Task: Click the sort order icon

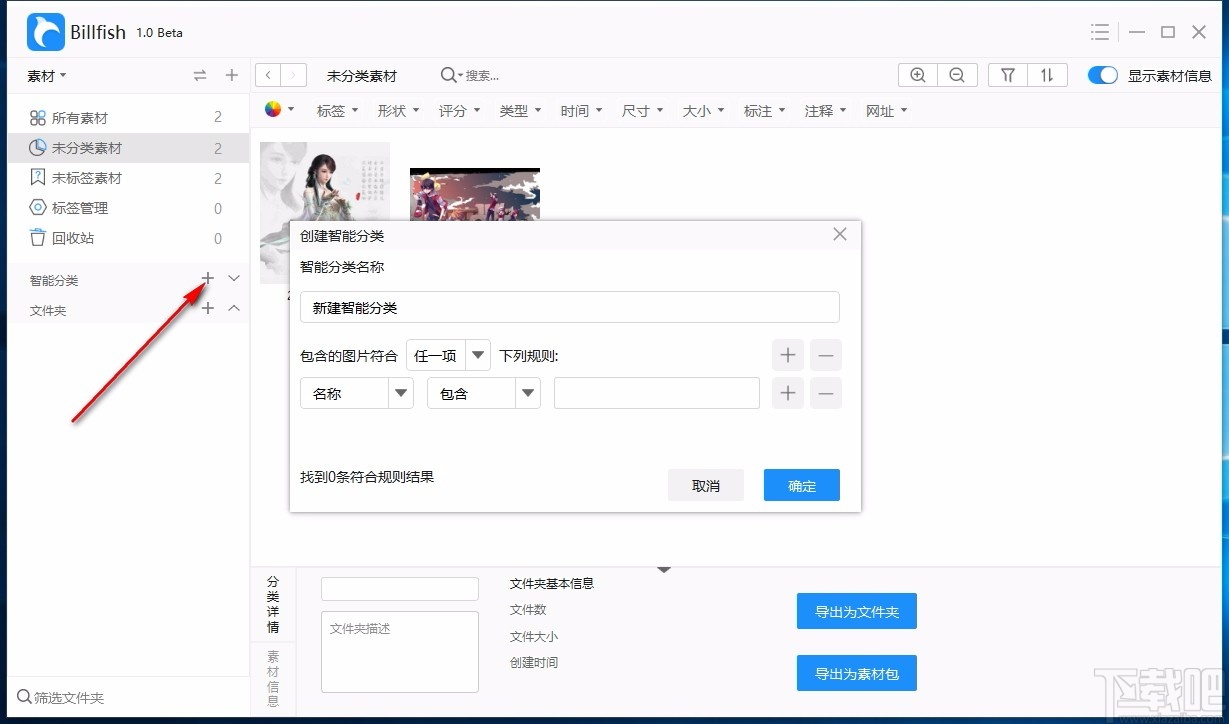Action: click(1048, 74)
